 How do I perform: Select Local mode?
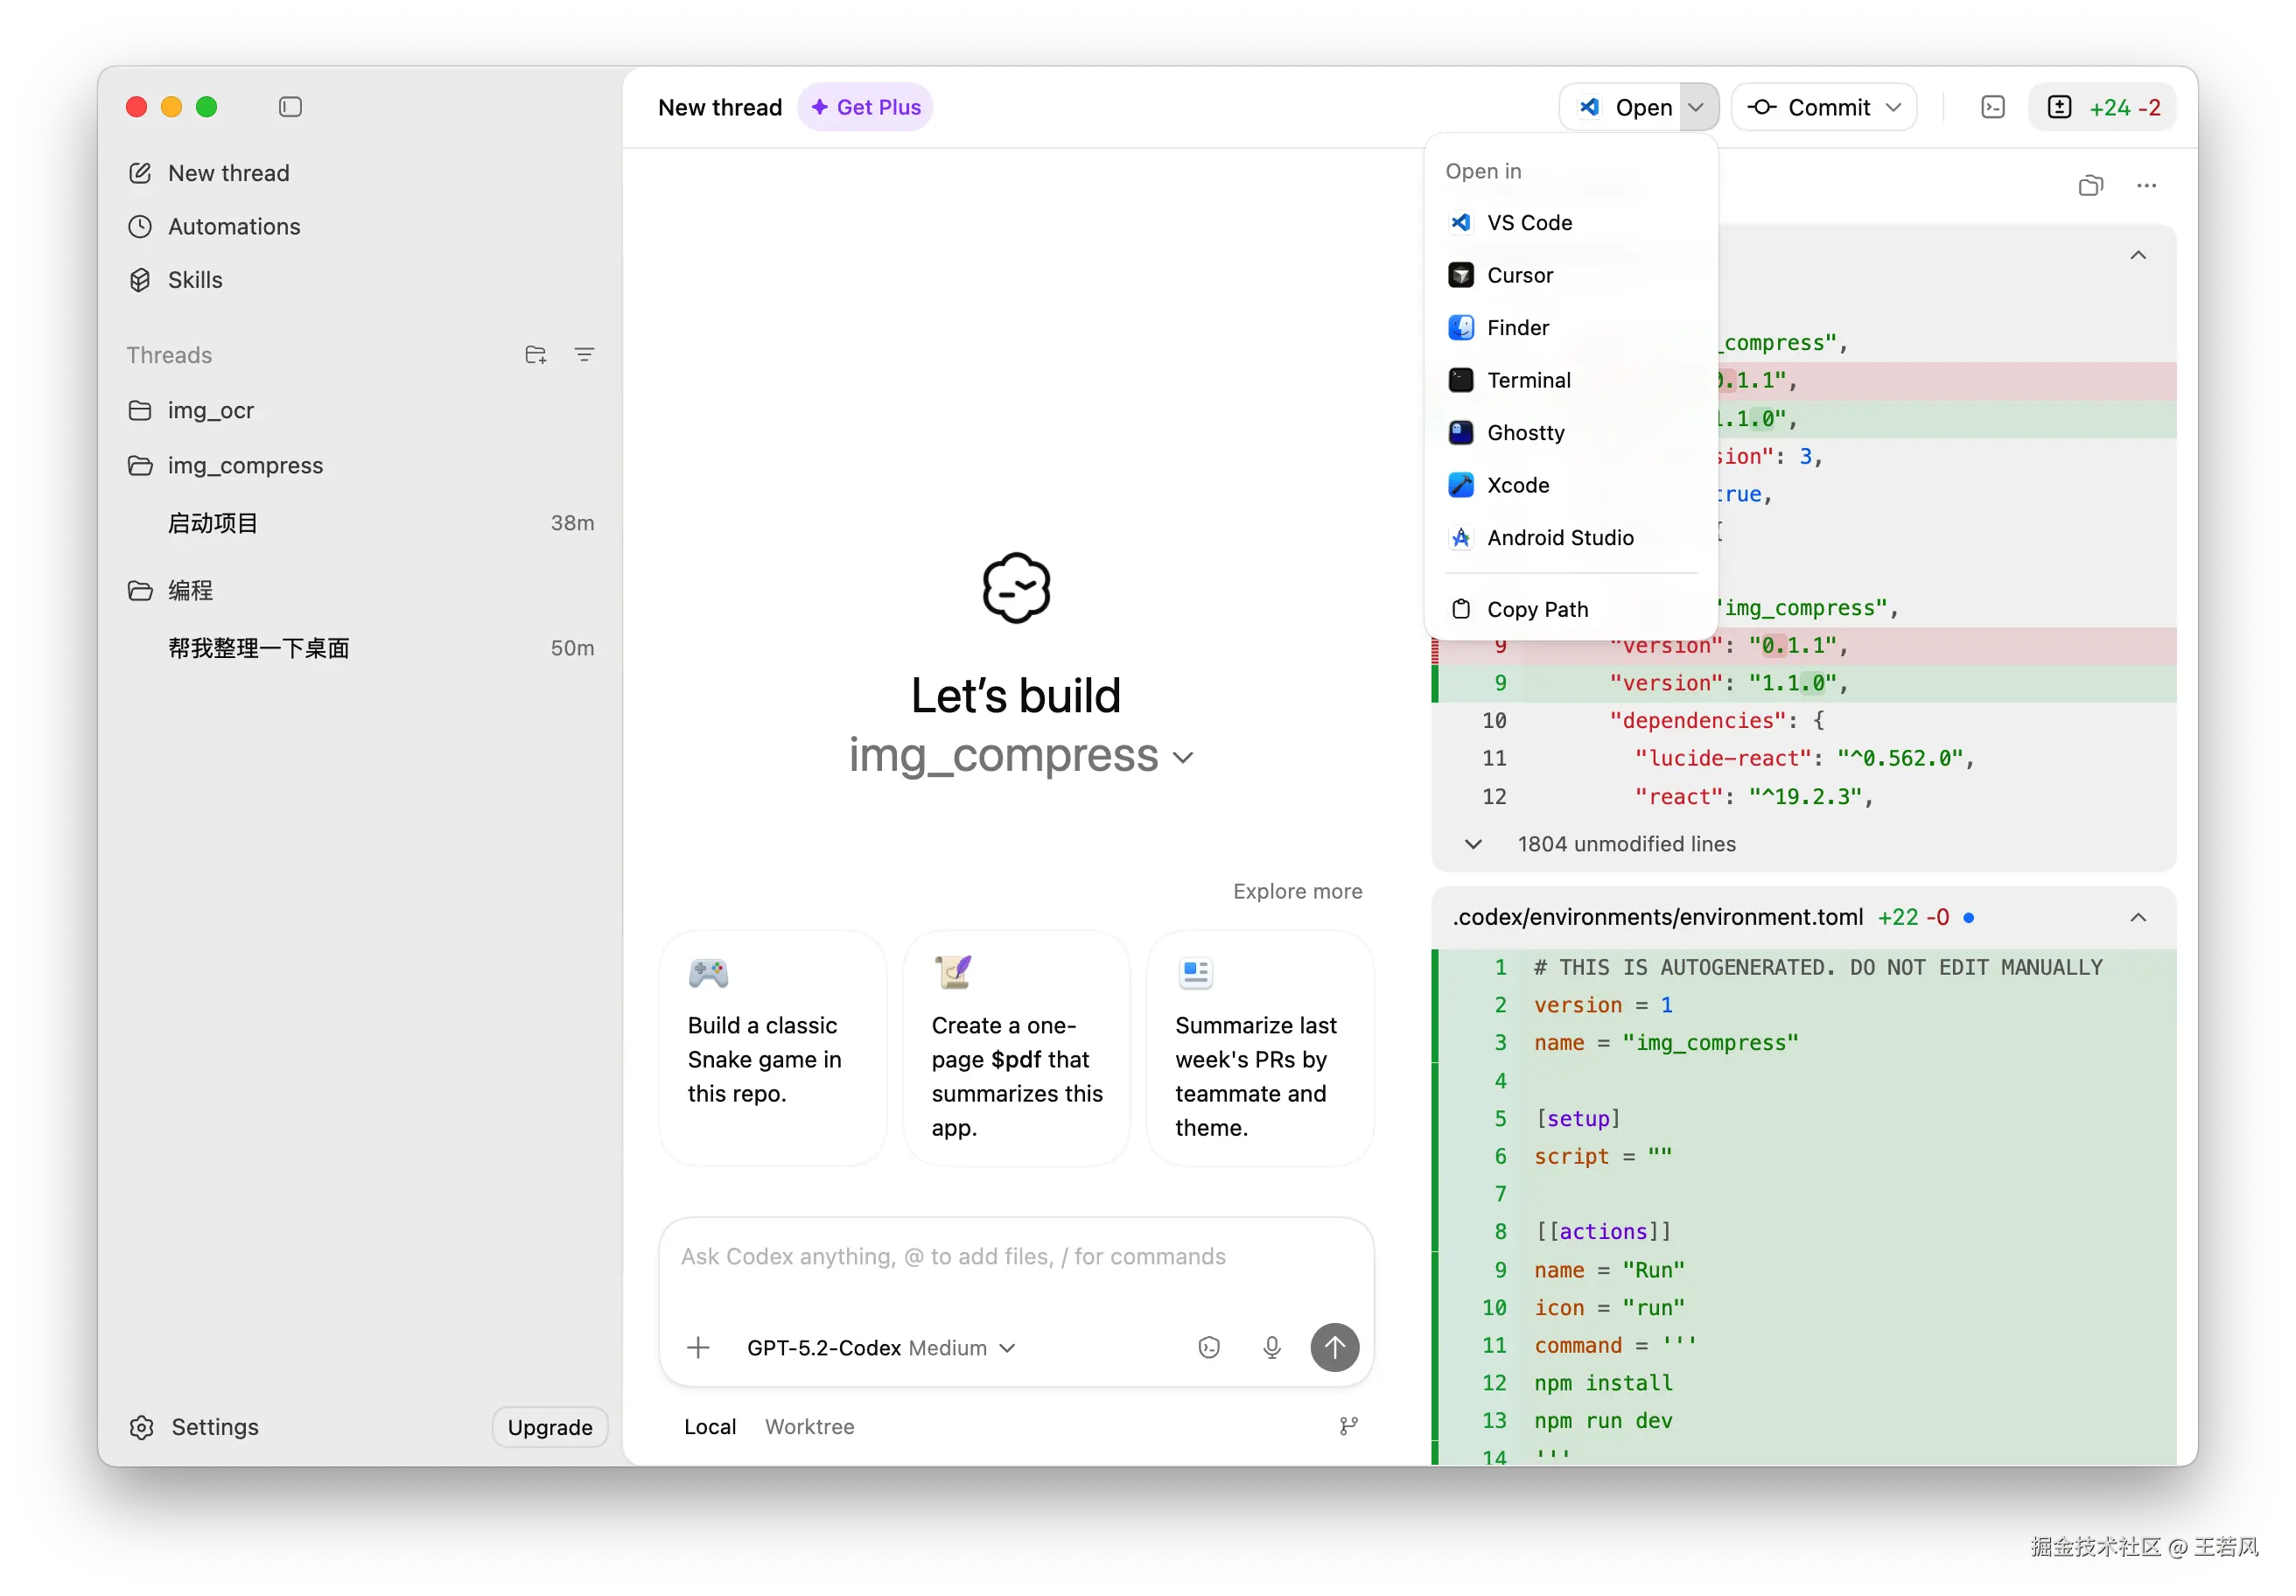click(x=710, y=1427)
